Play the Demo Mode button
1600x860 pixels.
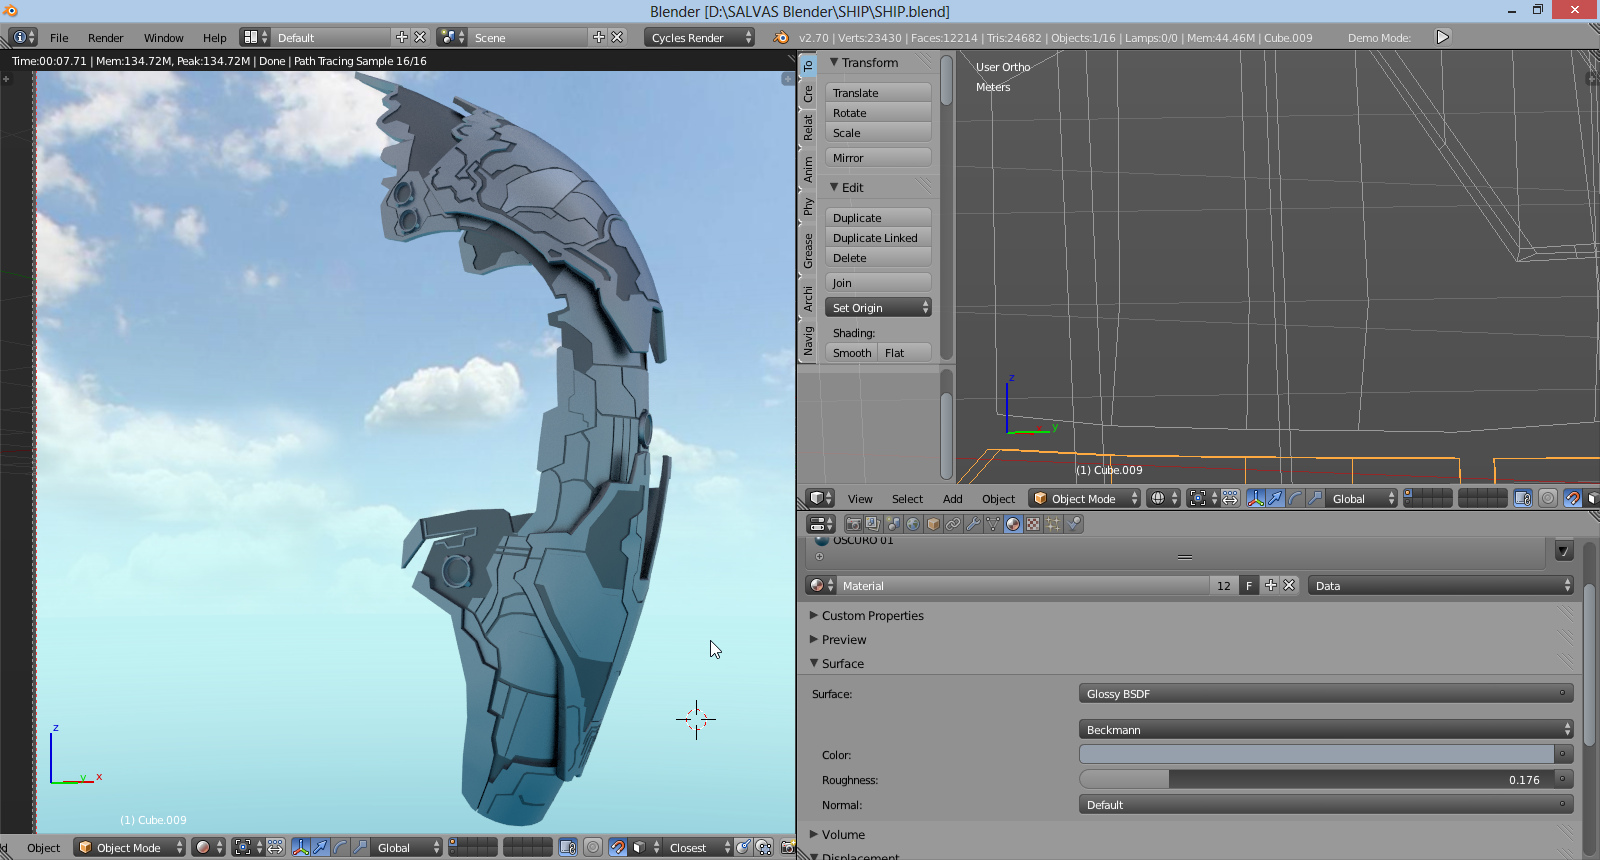click(1442, 37)
